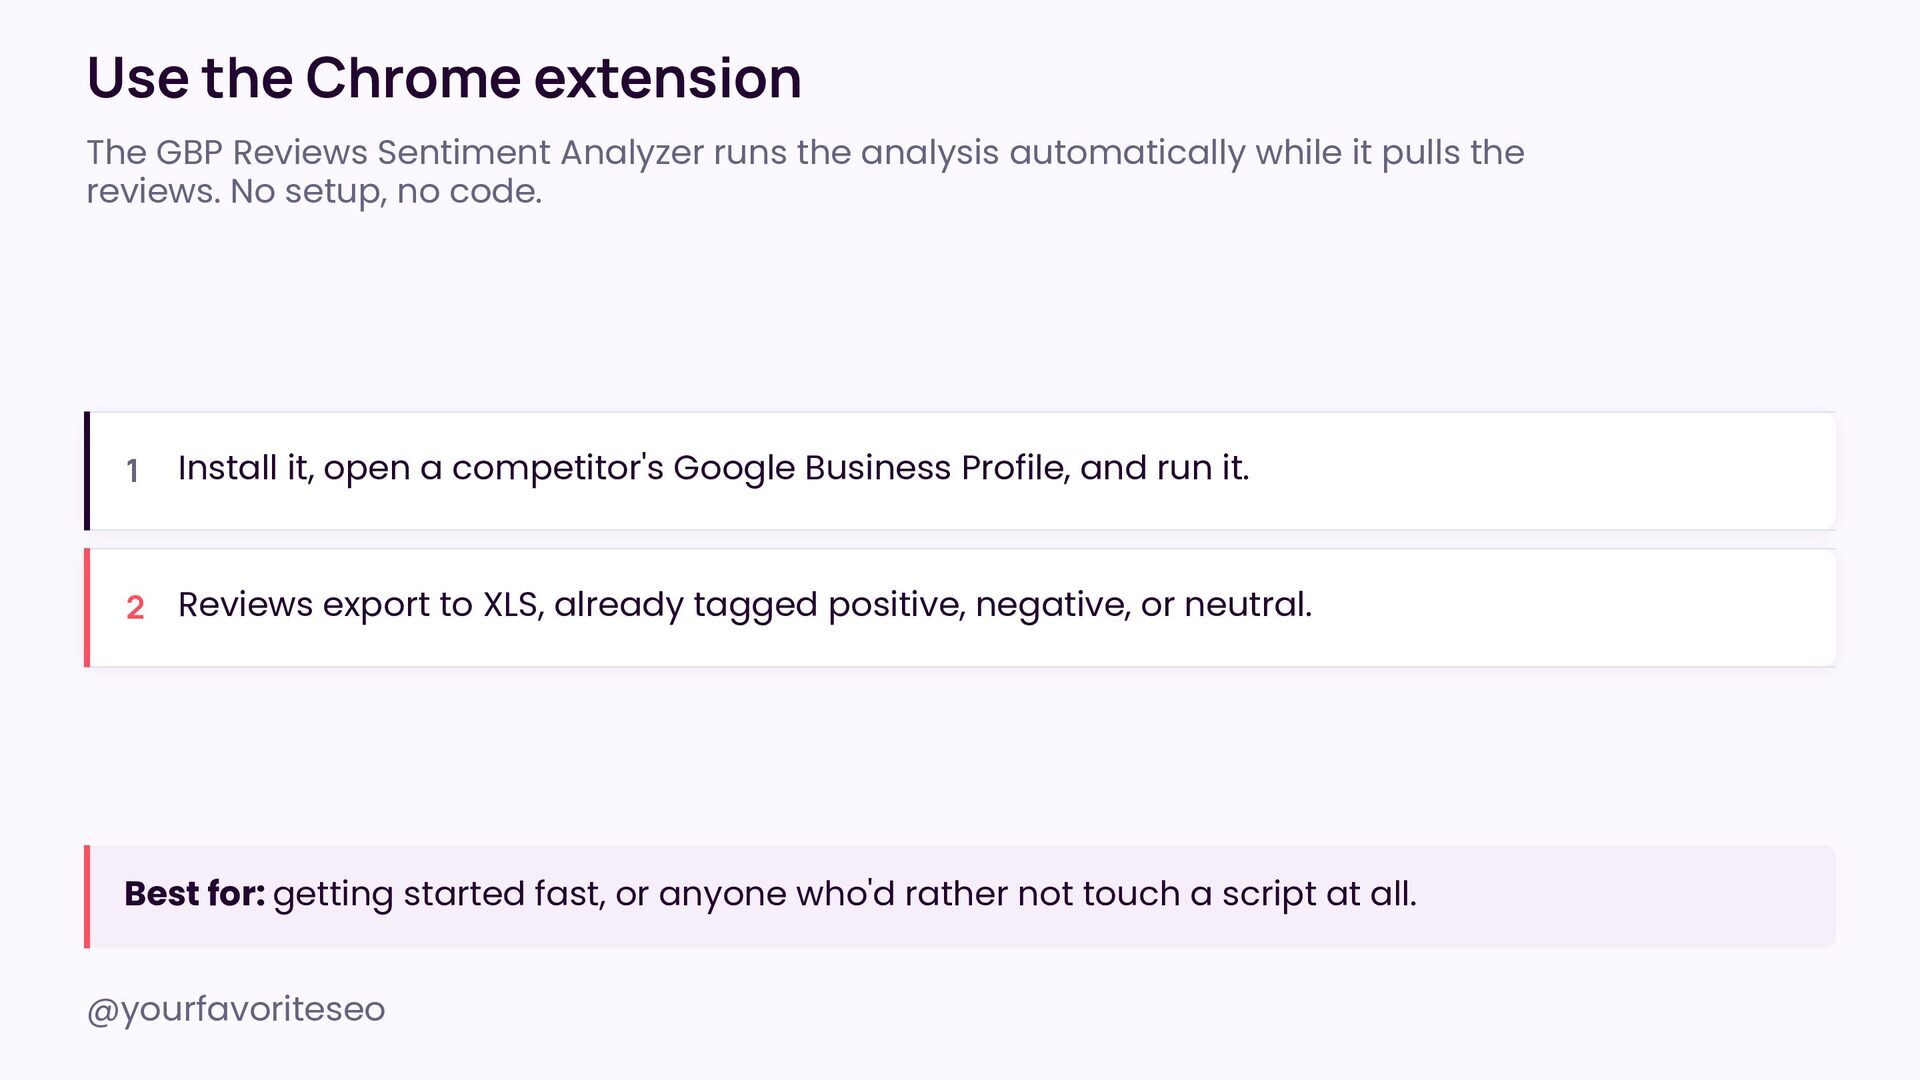This screenshot has height=1080, width=1920.
Task: Click 'rather not touch a script at all'
Action: (1160, 893)
